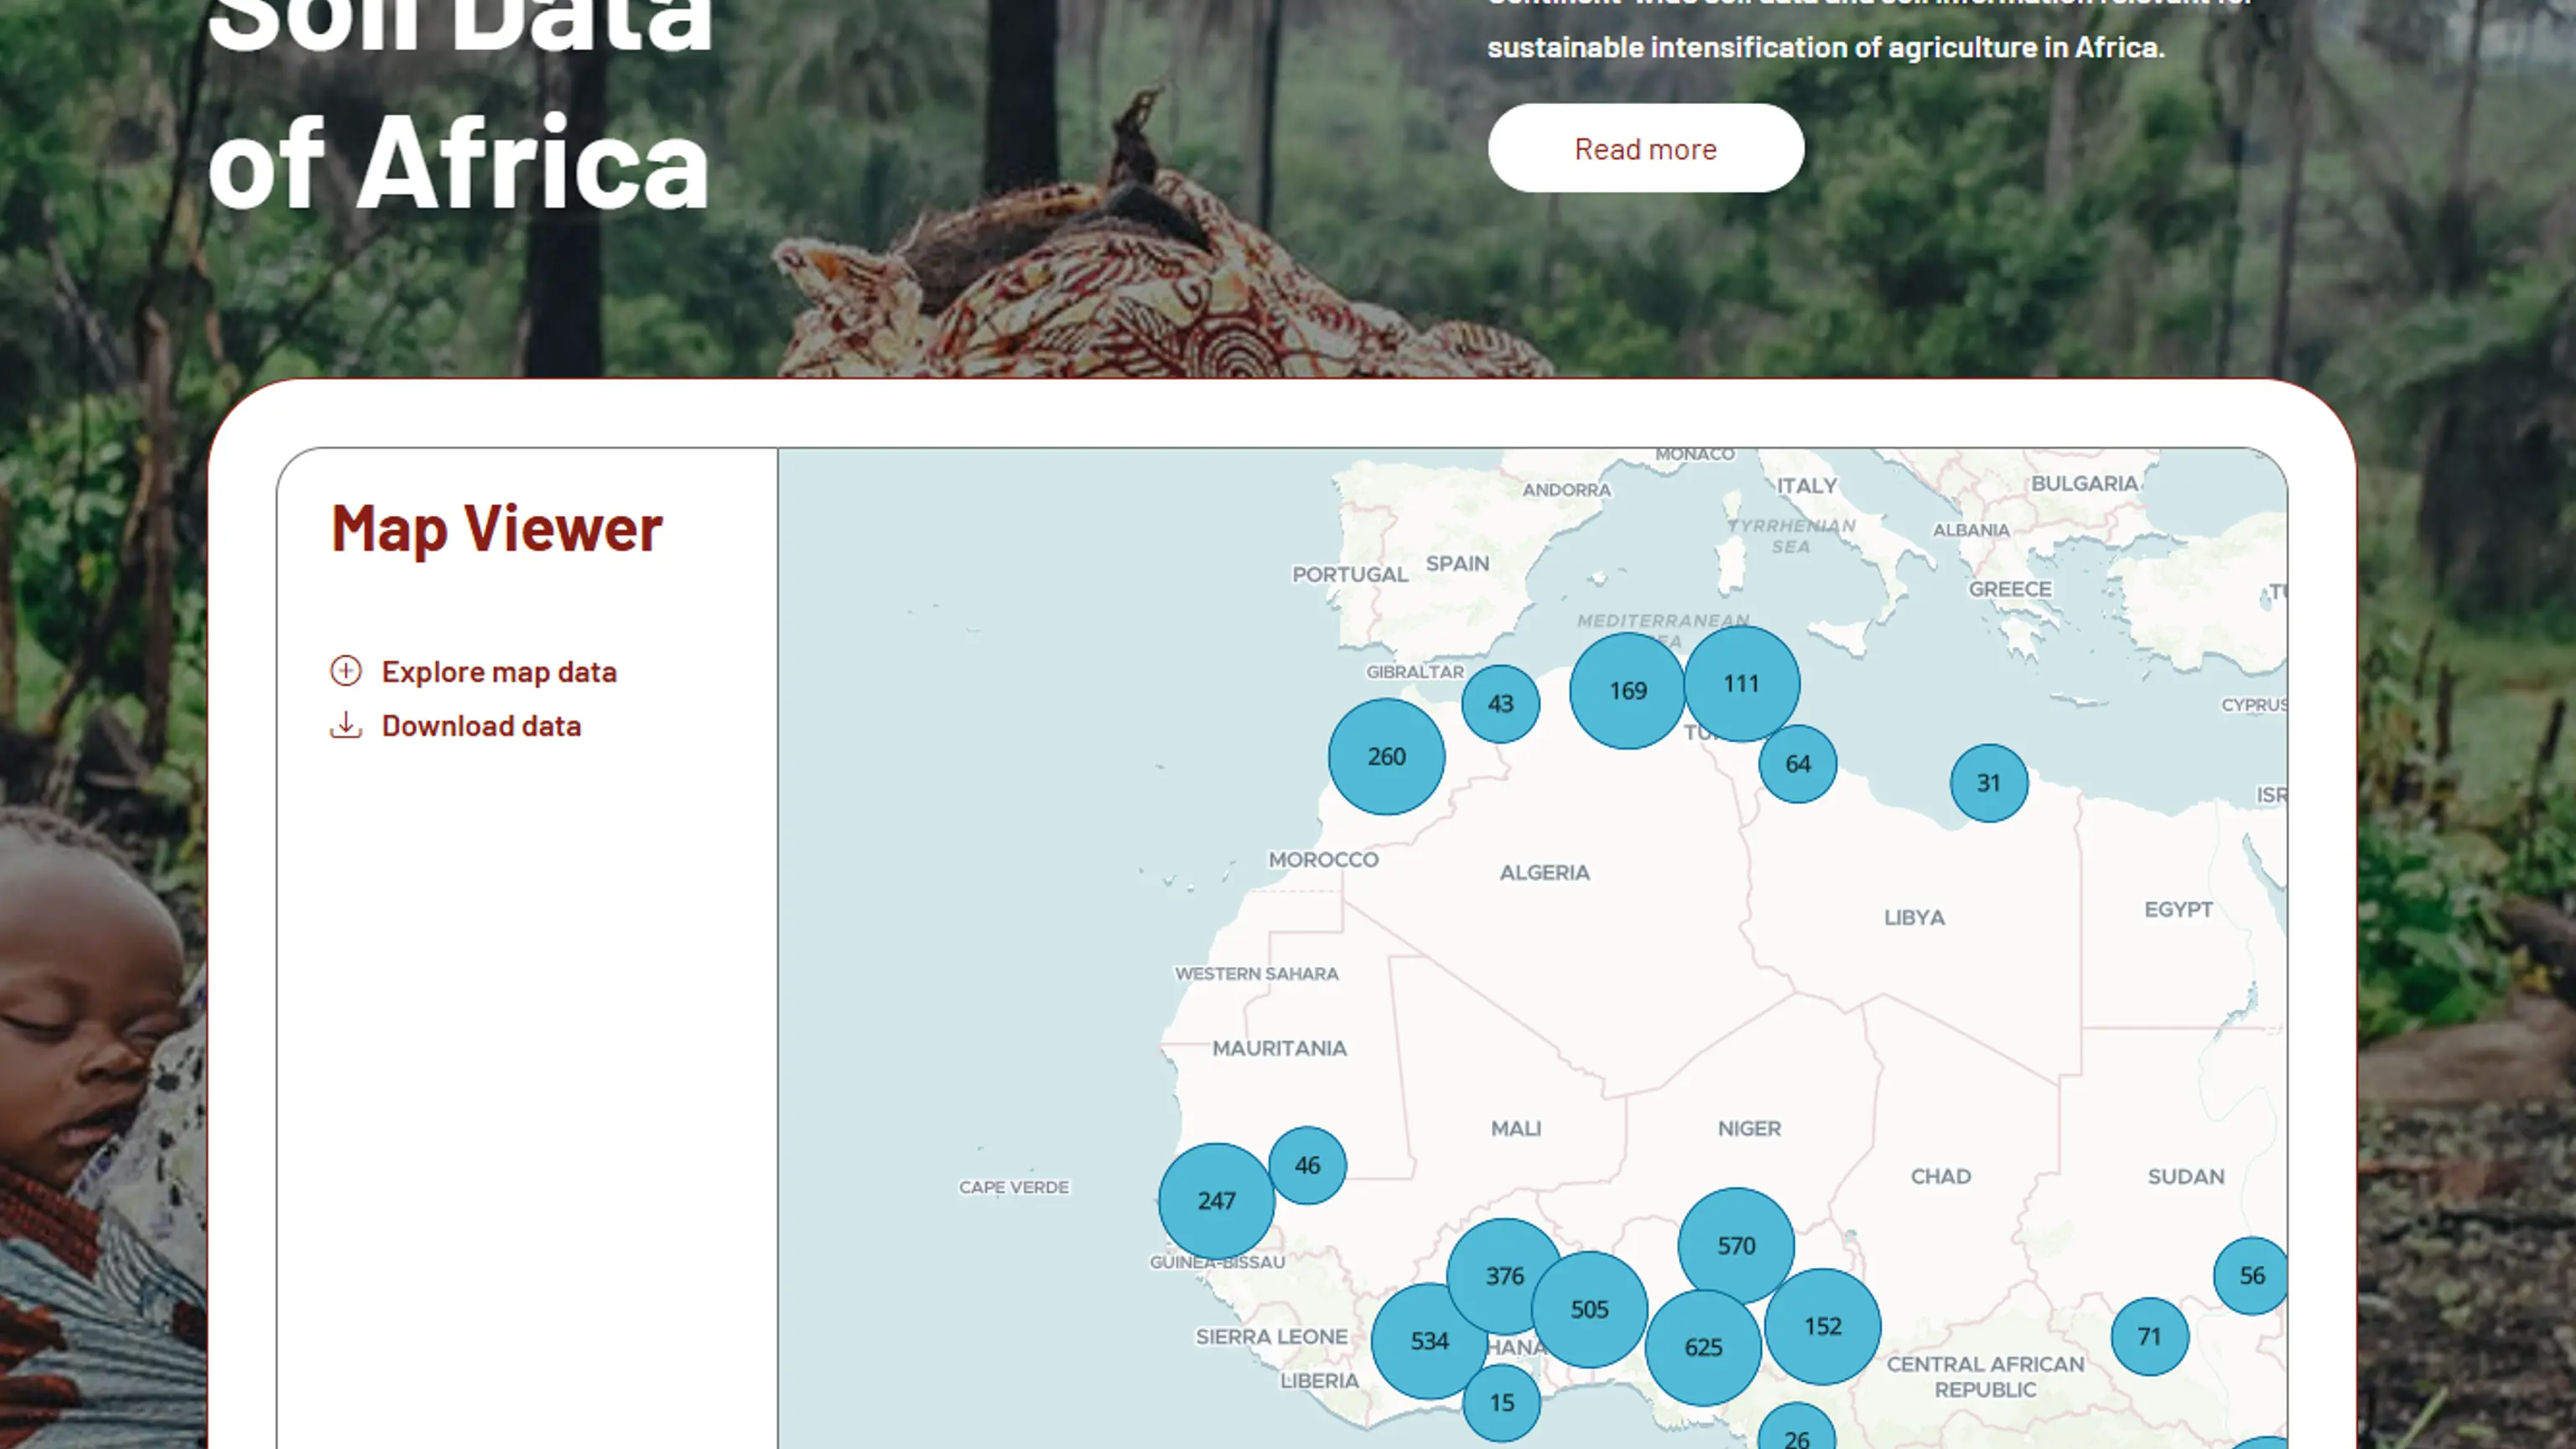This screenshot has height=1449, width=2576.
Task: Select the 505 cluster marker
Action: click(1590, 1309)
